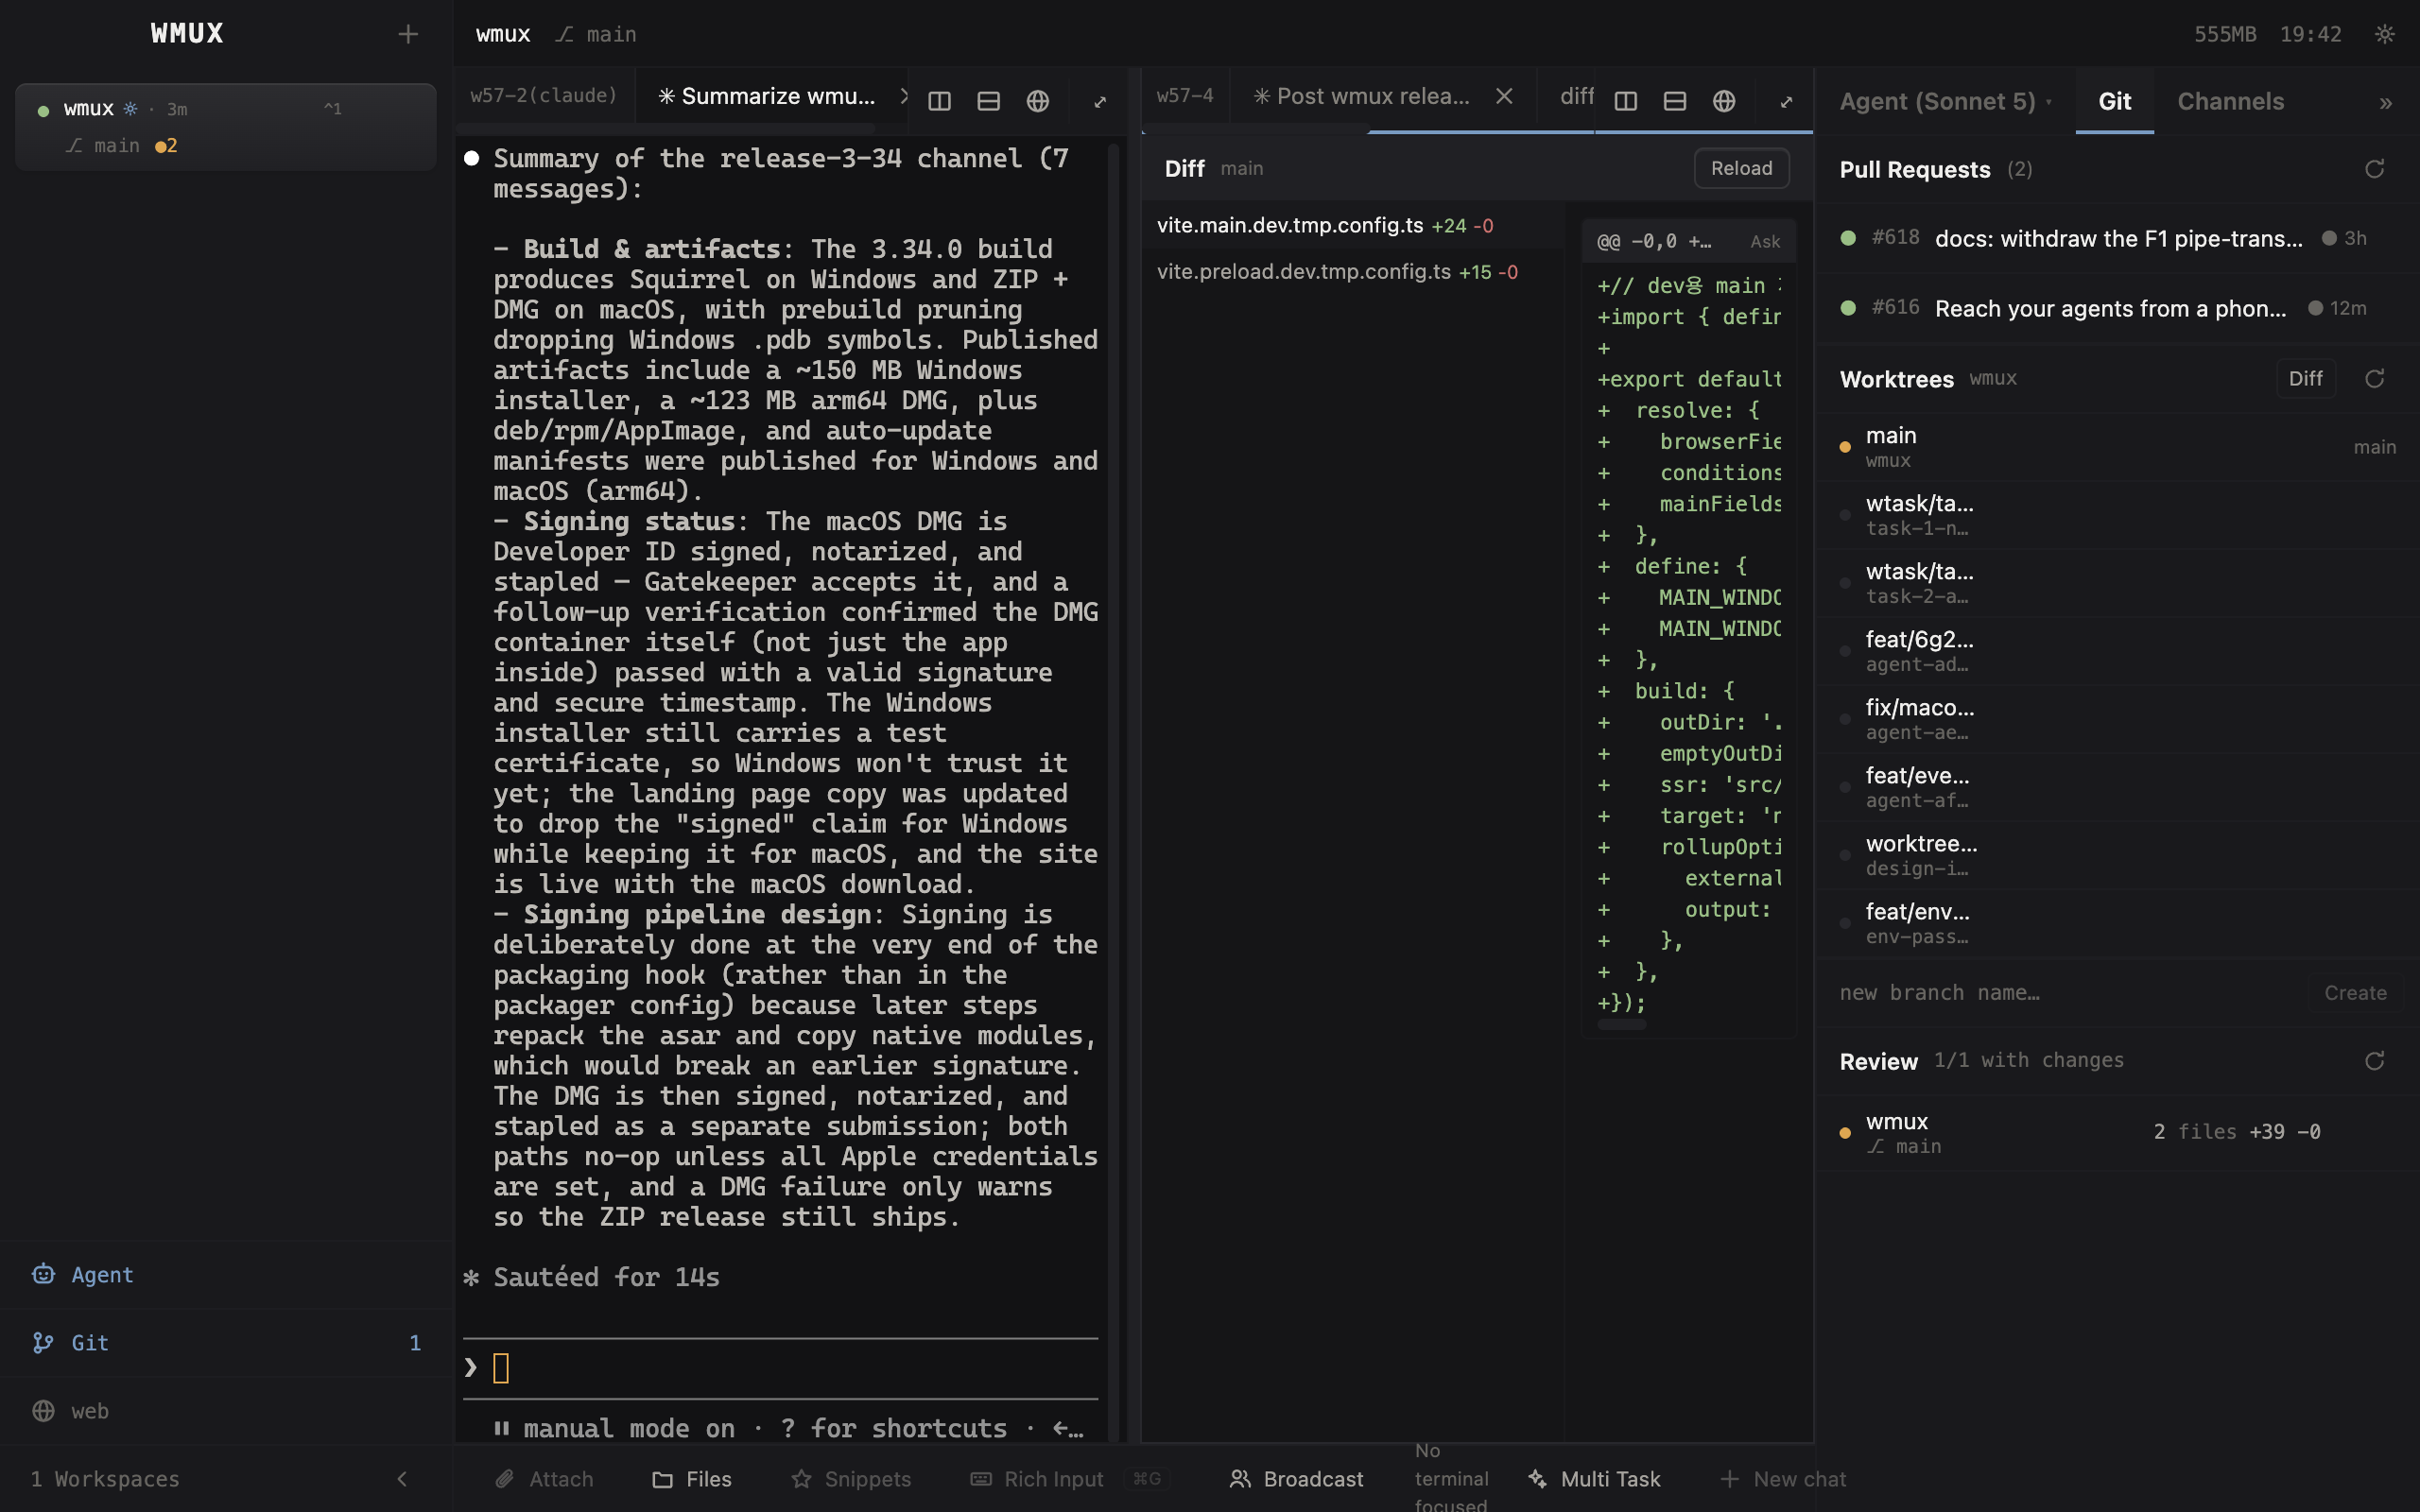The width and height of the screenshot is (2420, 1512).
Task: Select the fix/maco… worktree
Action: tap(2115, 719)
